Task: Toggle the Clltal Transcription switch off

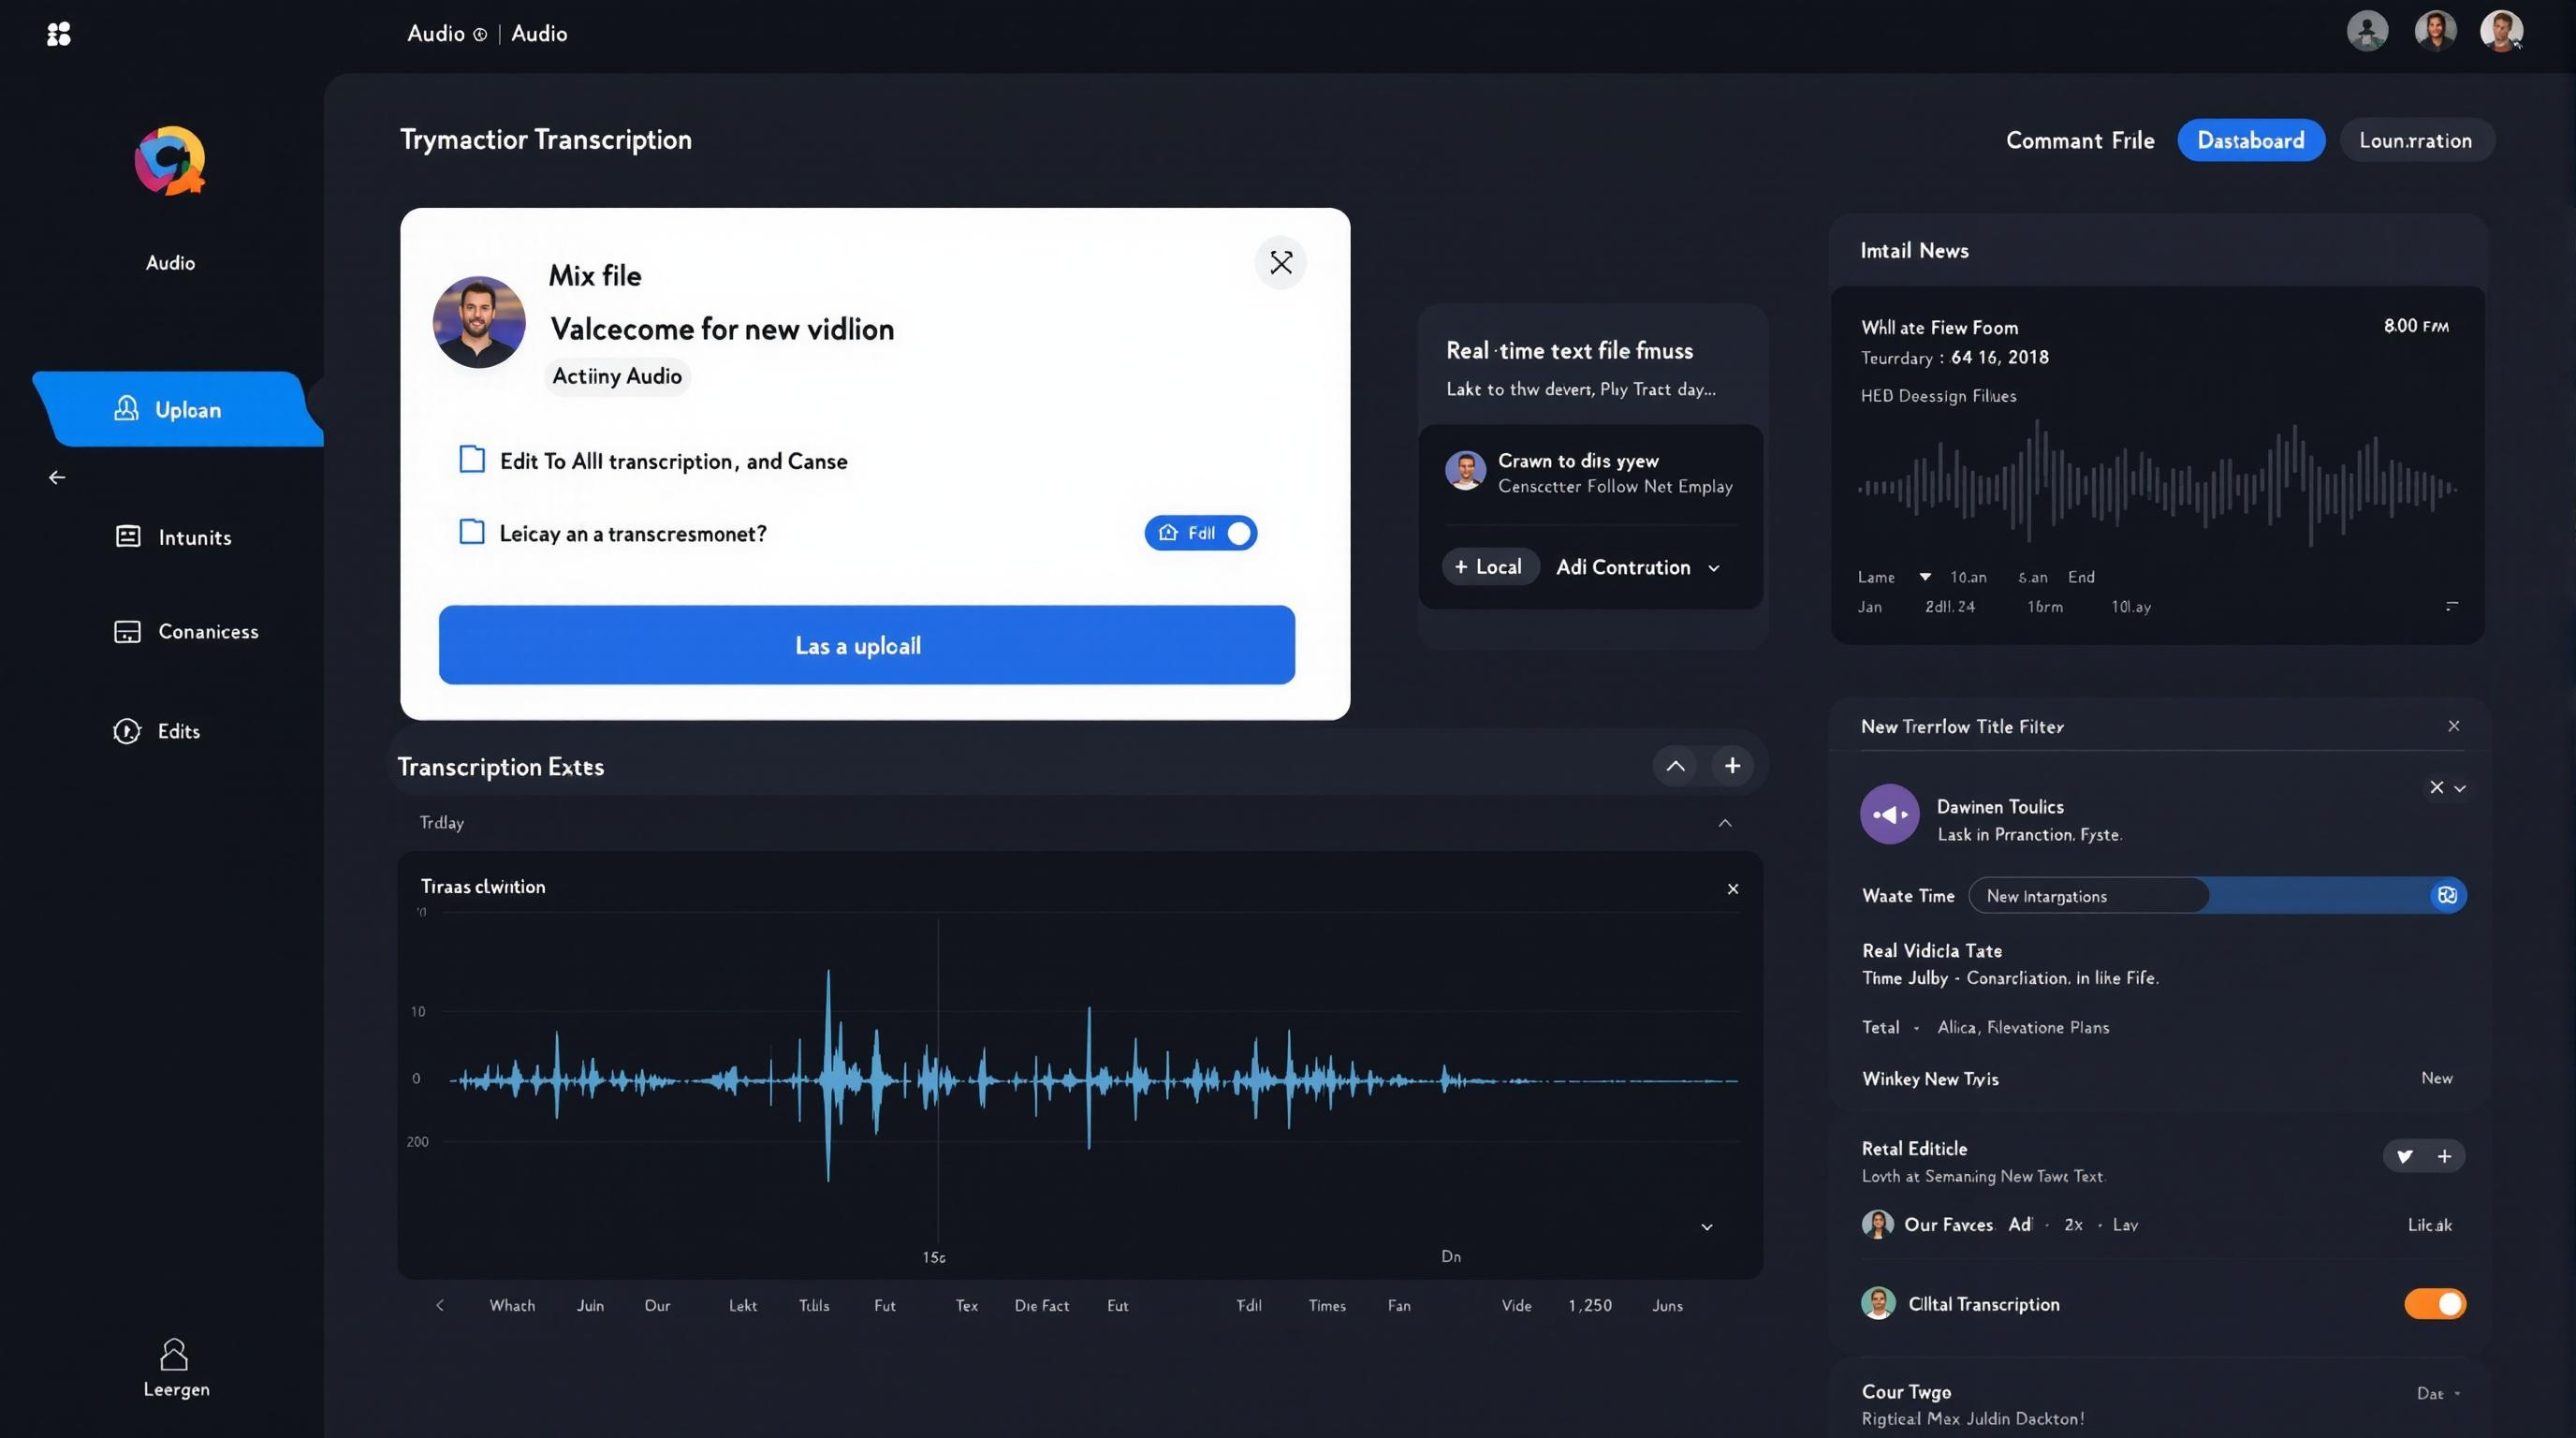Action: pos(2435,1303)
